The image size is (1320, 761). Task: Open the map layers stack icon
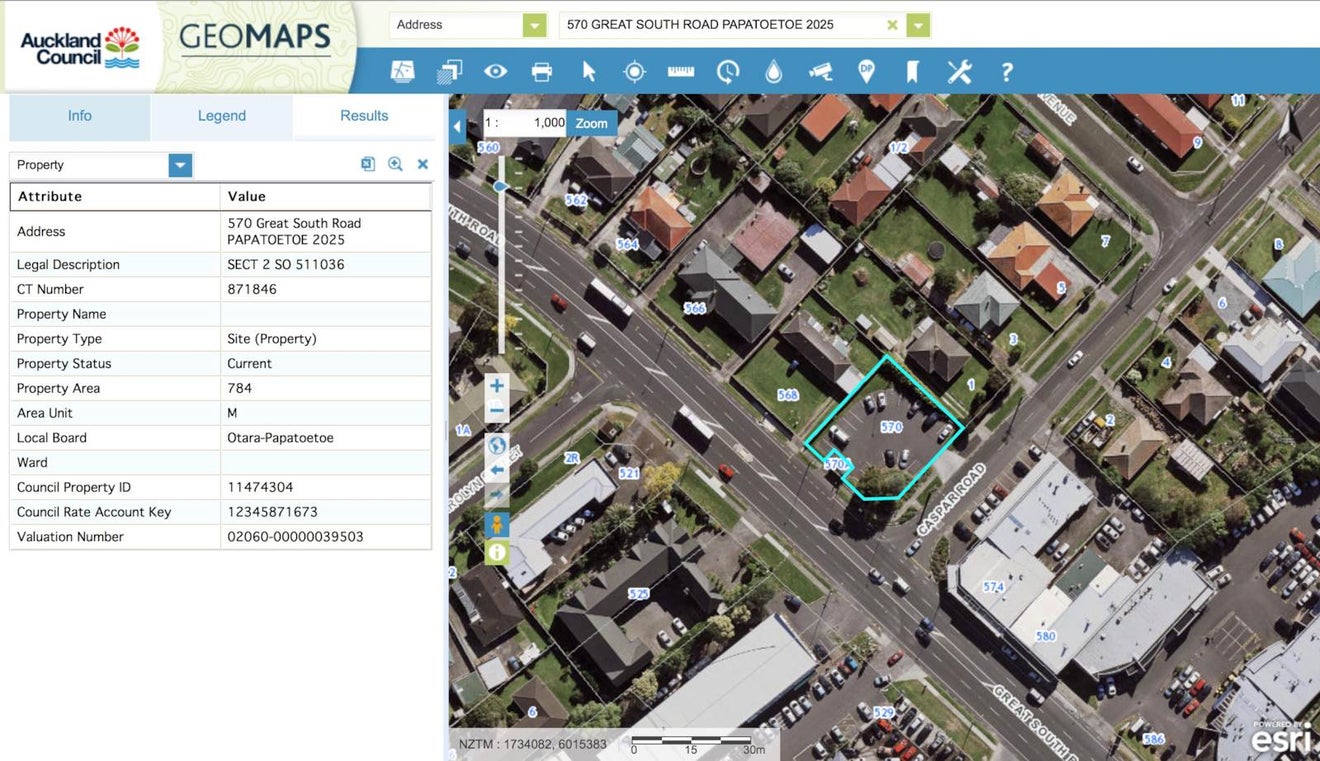(450, 71)
